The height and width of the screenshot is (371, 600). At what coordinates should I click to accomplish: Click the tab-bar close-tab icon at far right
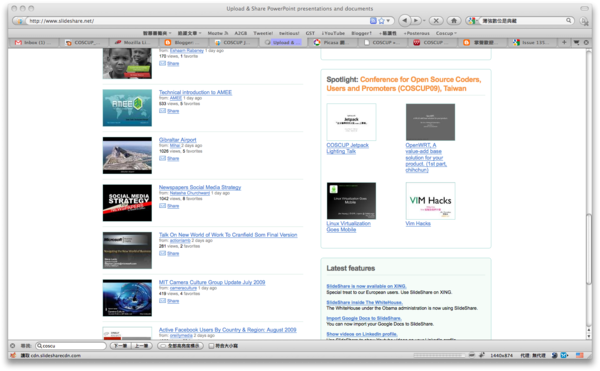point(586,42)
